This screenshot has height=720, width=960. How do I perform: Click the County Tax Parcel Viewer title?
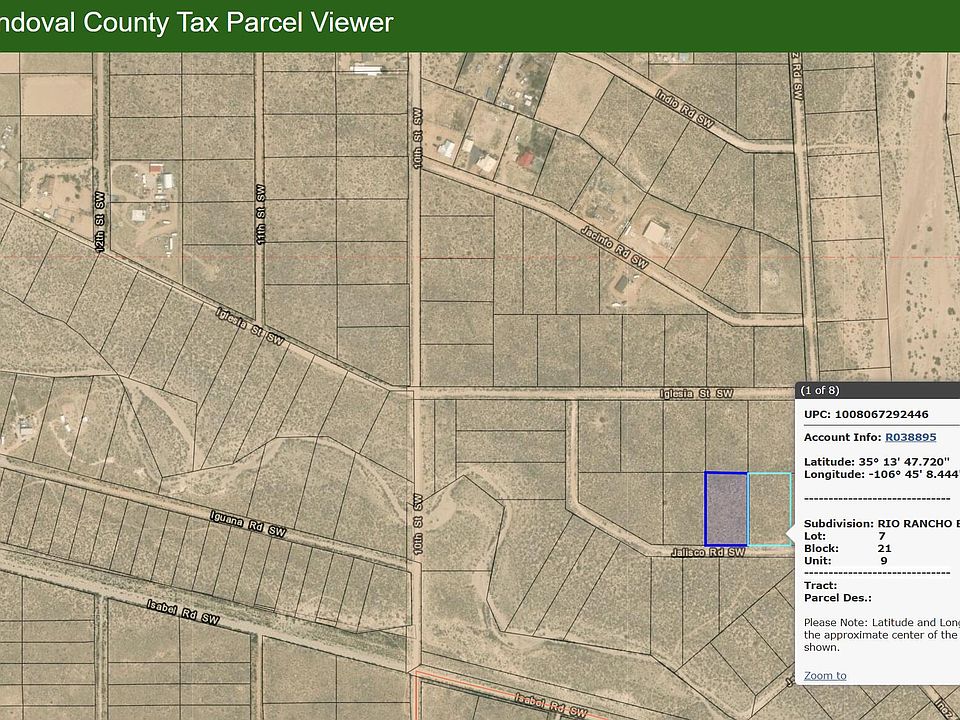196,23
